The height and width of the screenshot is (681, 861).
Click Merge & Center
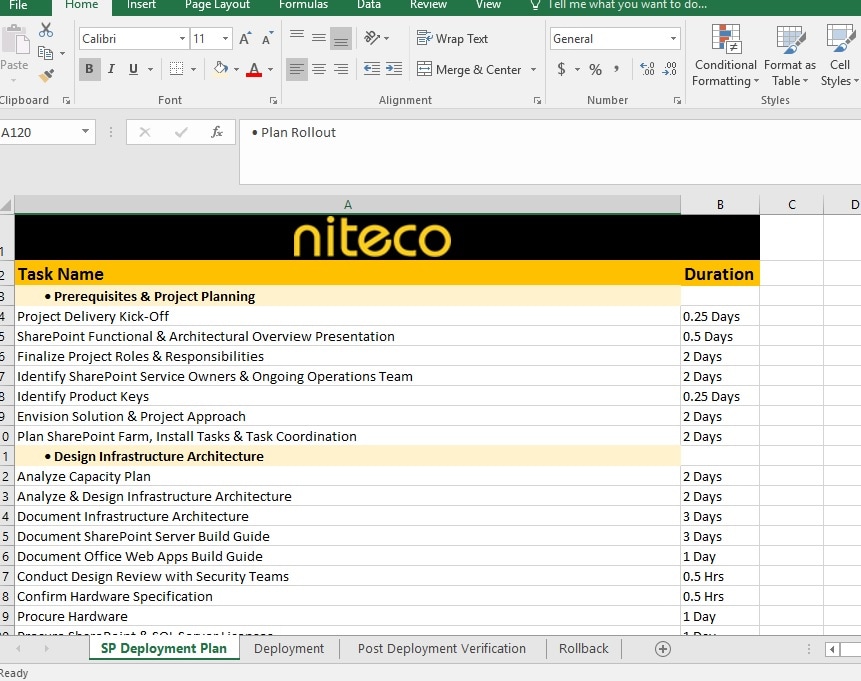469,70
